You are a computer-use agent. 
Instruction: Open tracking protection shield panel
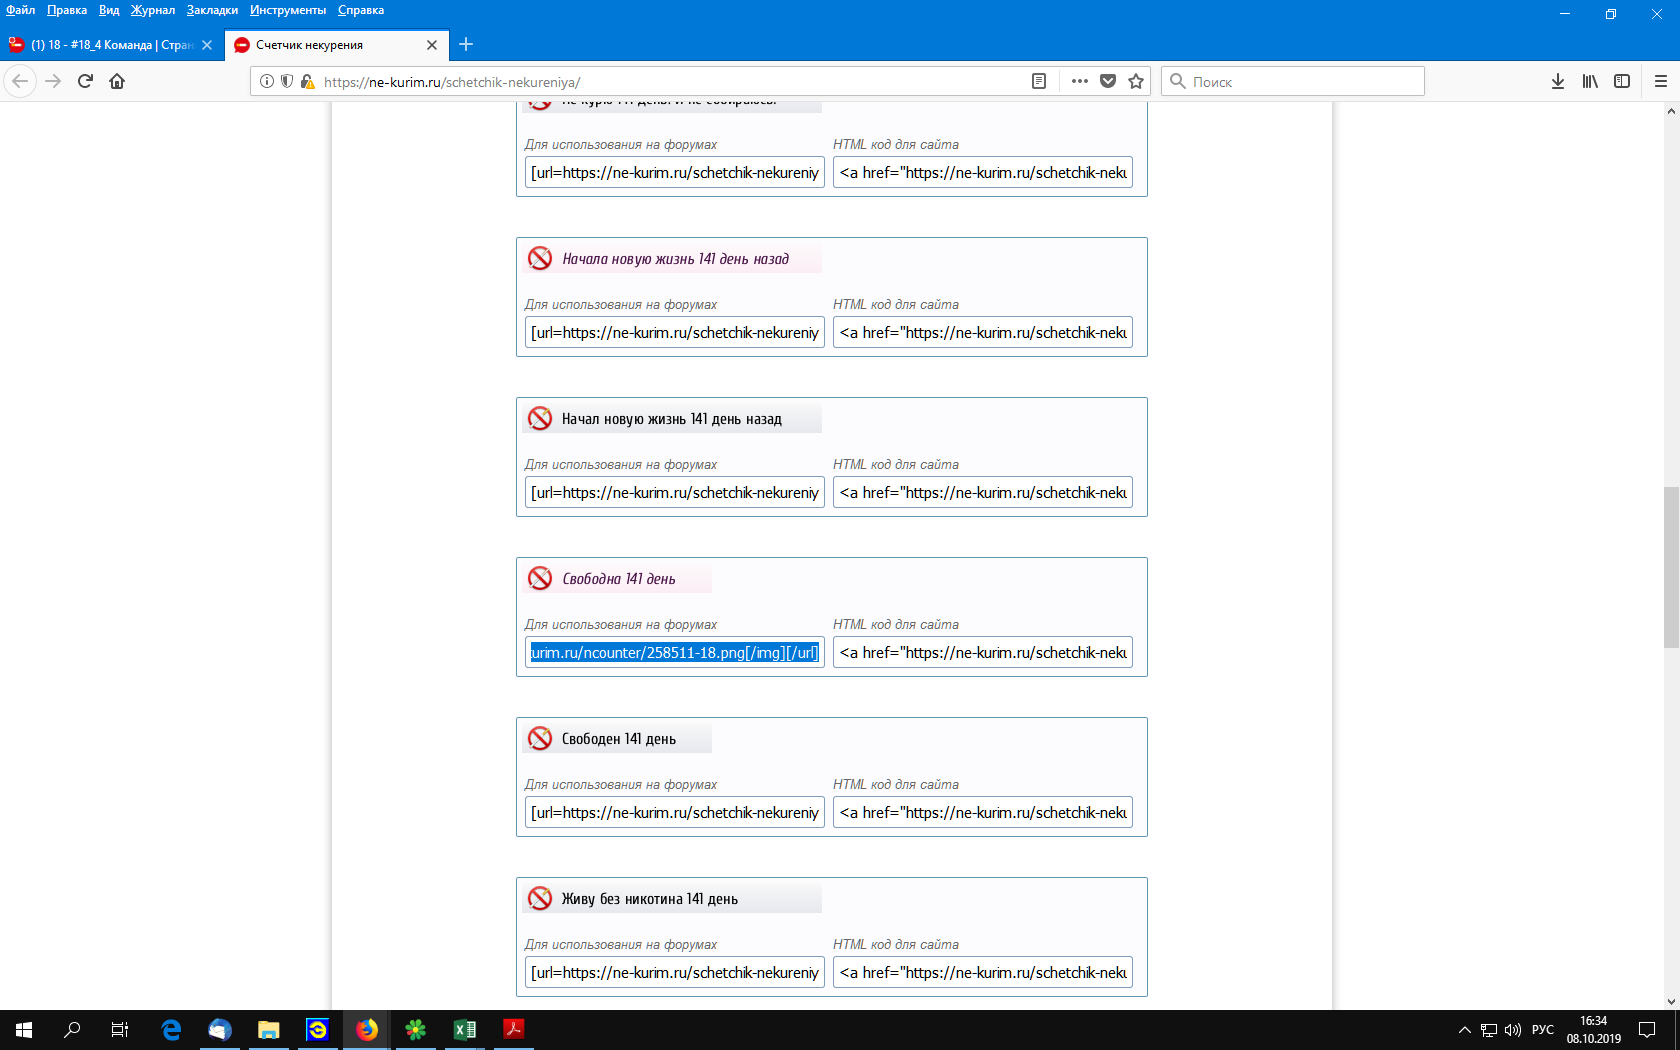coord(287,81)
